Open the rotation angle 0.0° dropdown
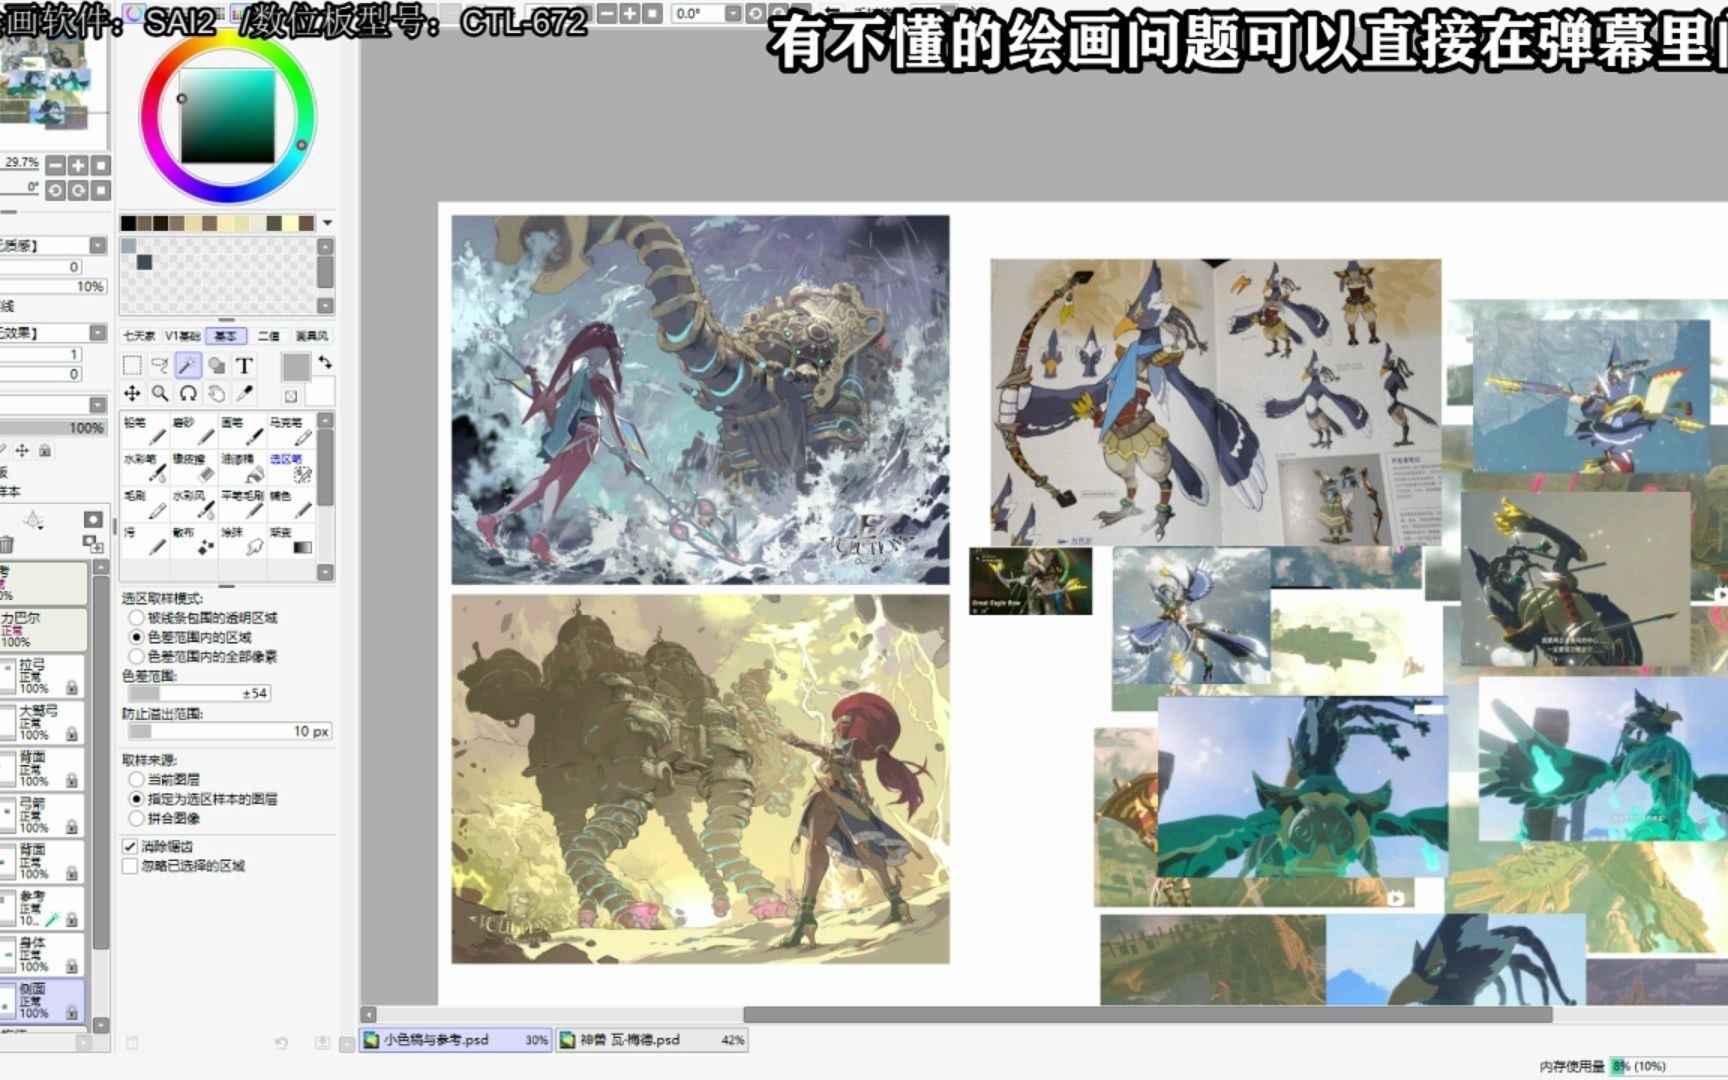The image size is (1728, 1080). point(733,13)
